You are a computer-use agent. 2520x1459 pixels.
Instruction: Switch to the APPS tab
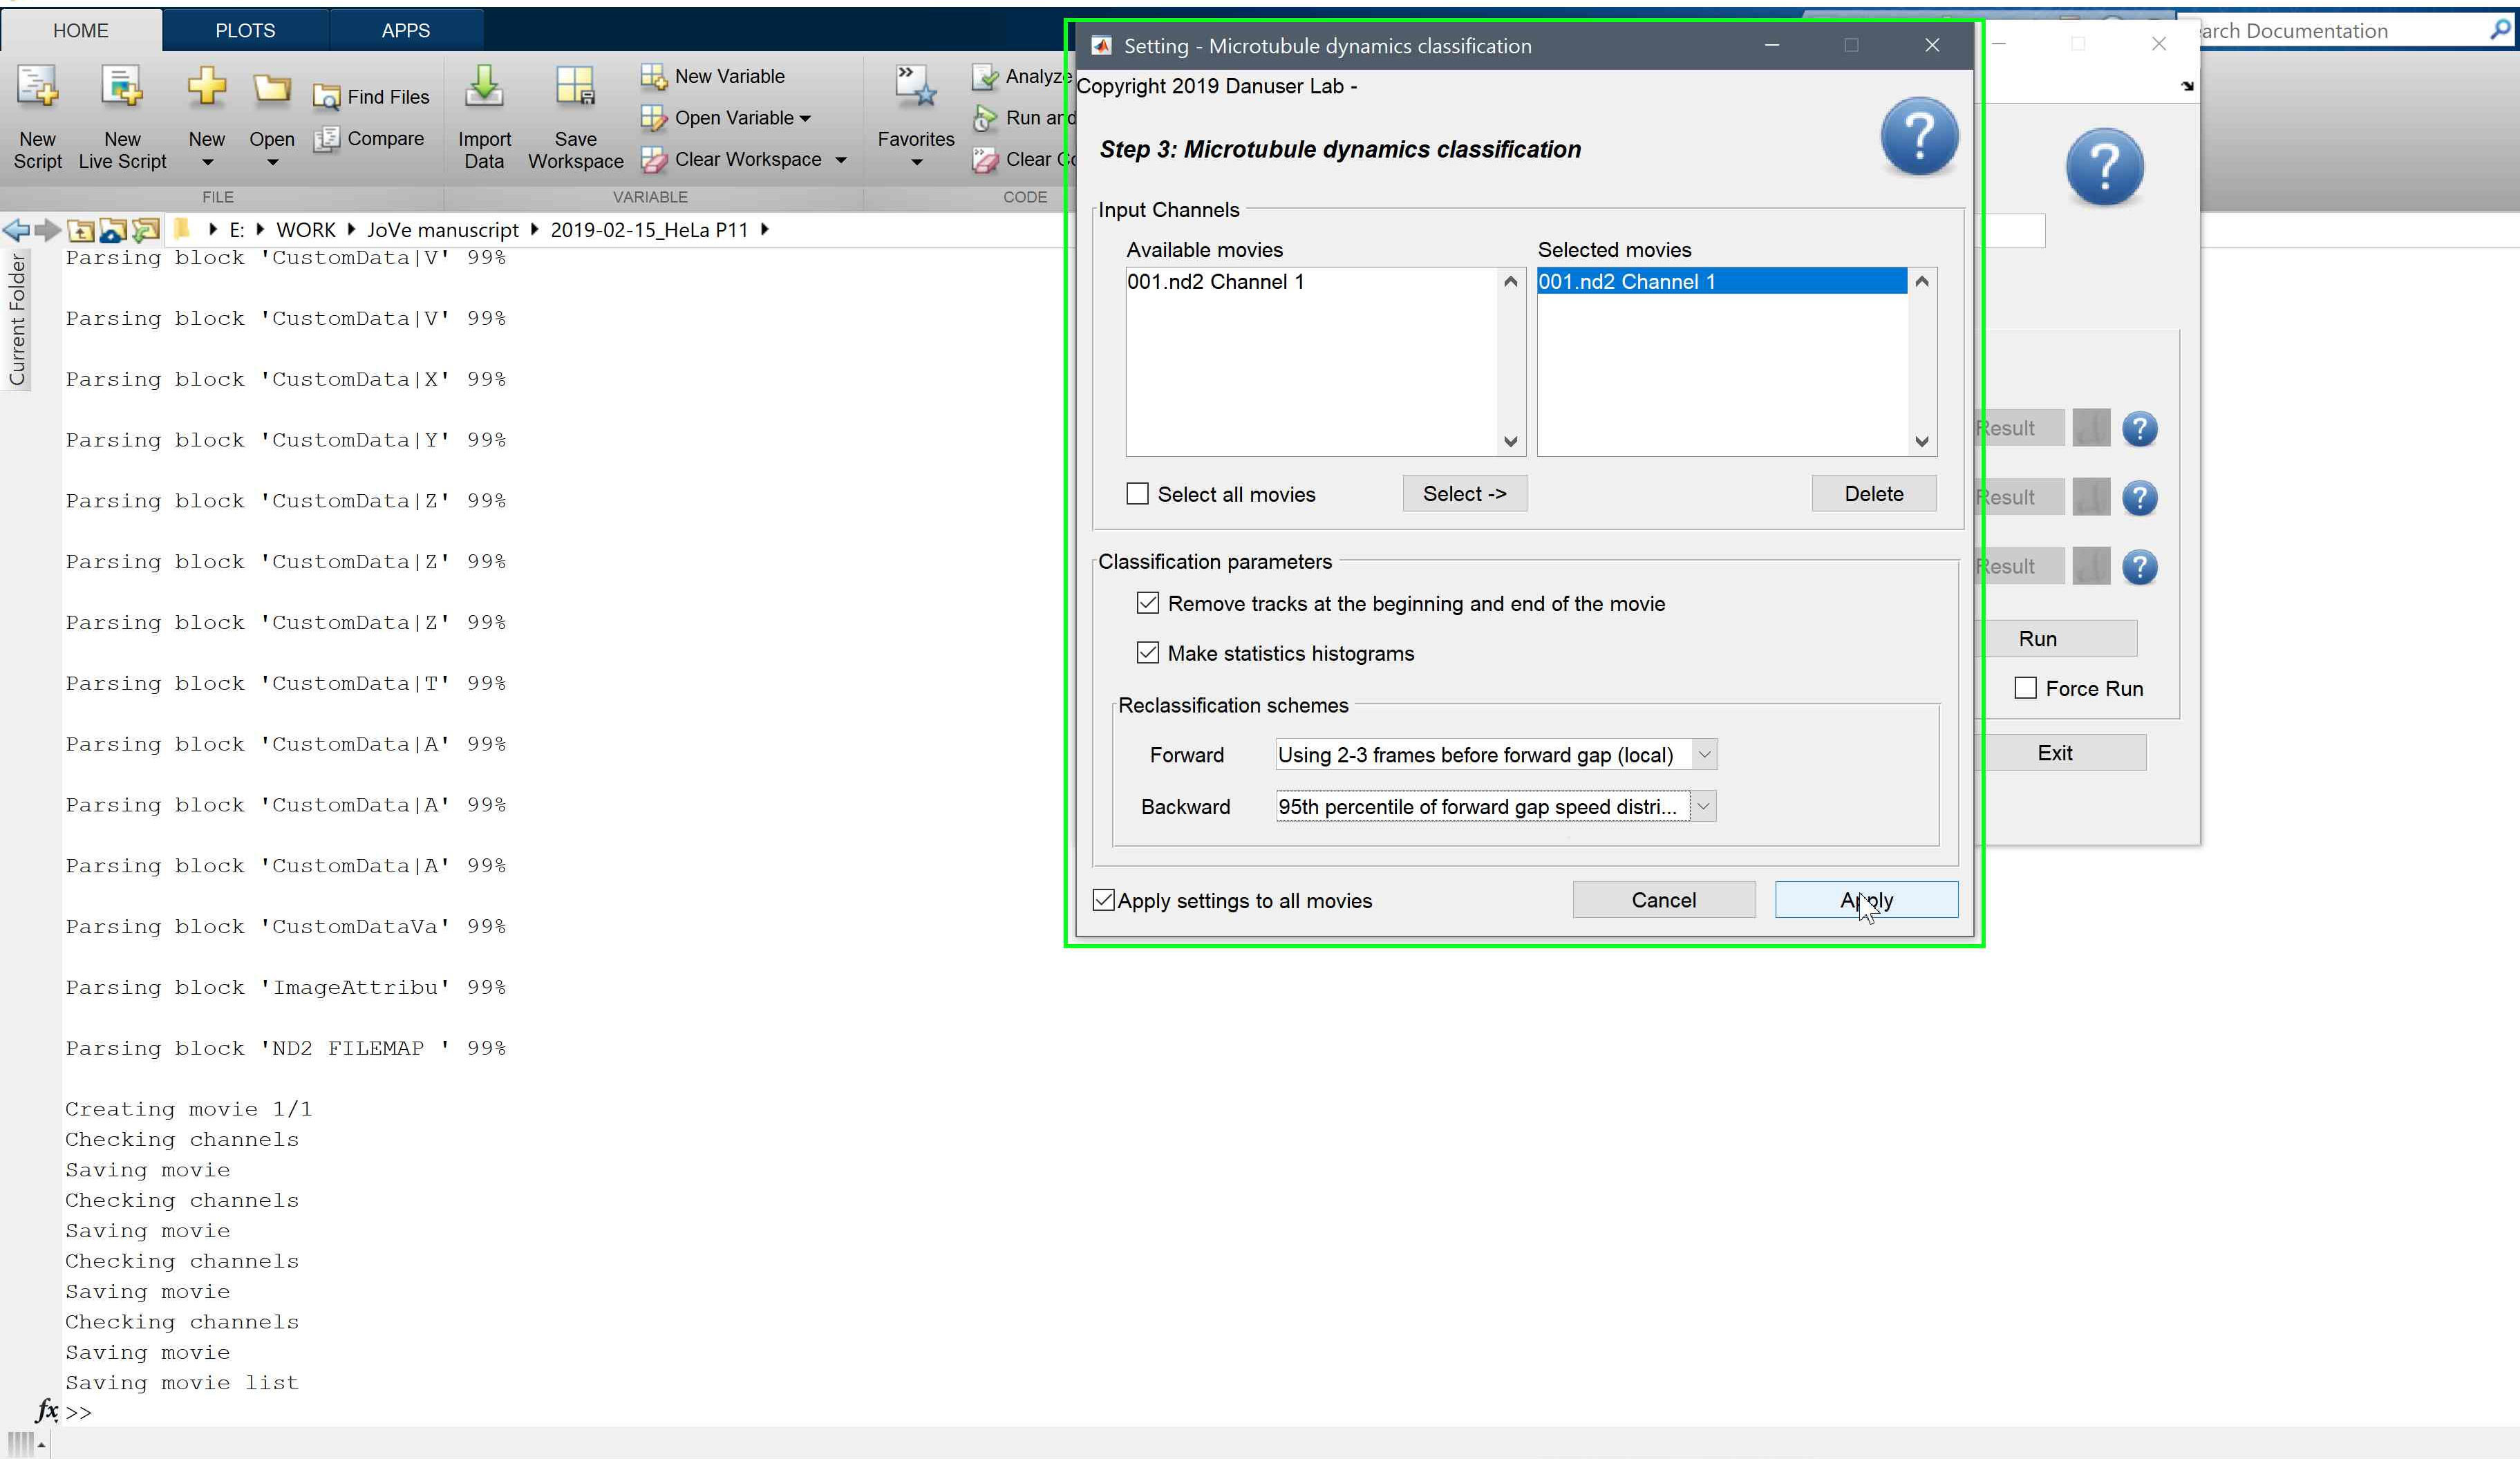pos(405,30)
